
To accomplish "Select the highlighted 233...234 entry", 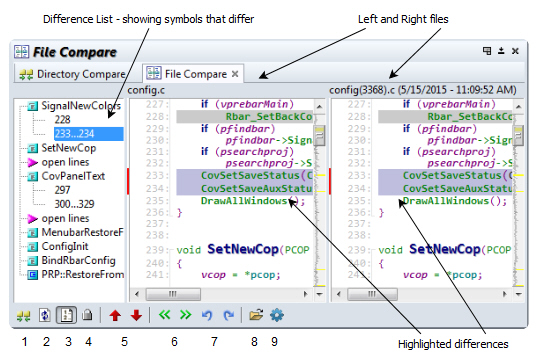I will point(88,134).
